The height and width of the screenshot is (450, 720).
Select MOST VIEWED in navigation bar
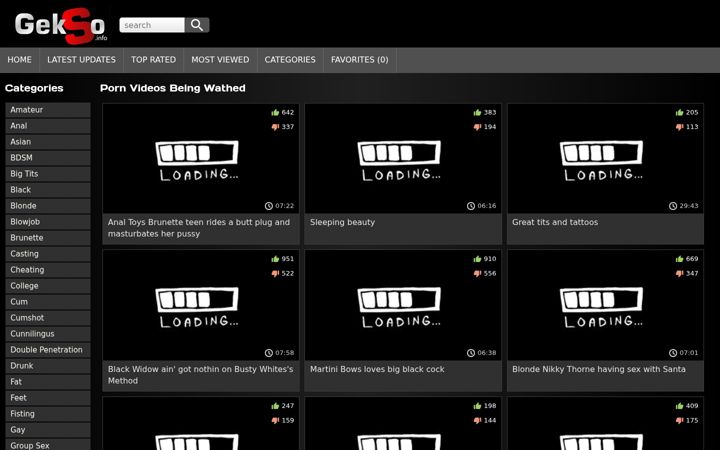coord(220,60)
